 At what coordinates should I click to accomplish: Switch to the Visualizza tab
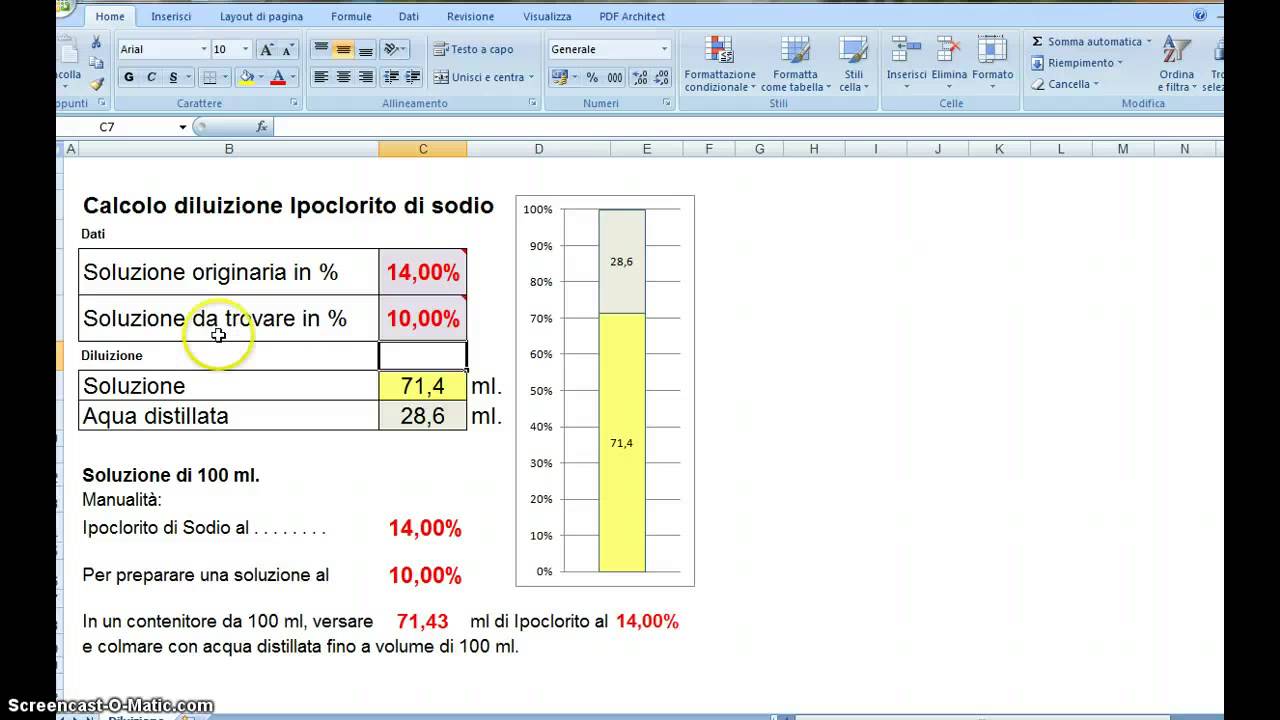pyautogui.click(x=547, y=16)
